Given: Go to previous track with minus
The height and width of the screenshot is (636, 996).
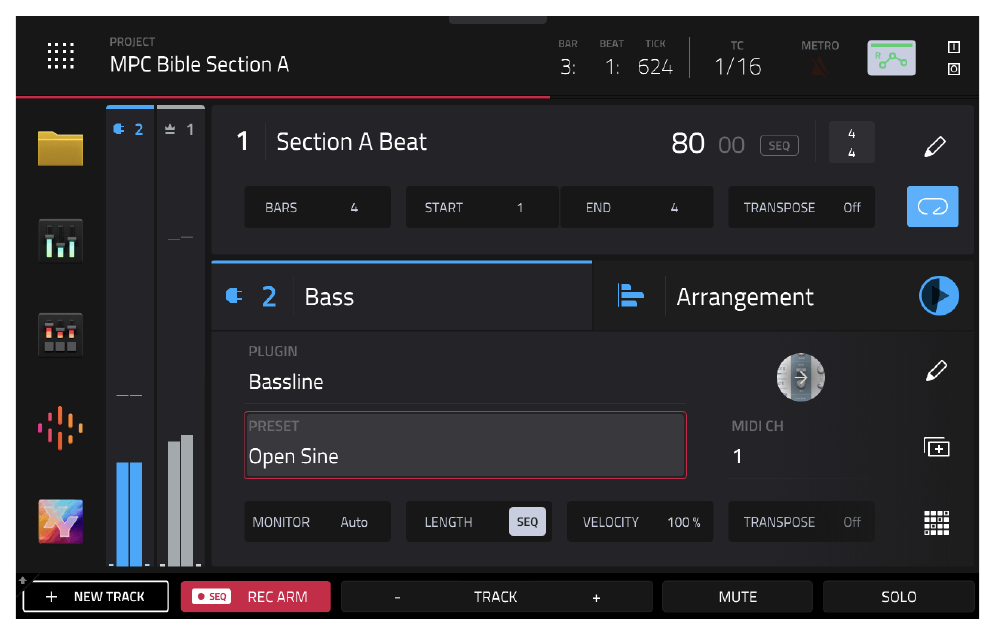Looking at the screenshot, I should tap(397, 597).
